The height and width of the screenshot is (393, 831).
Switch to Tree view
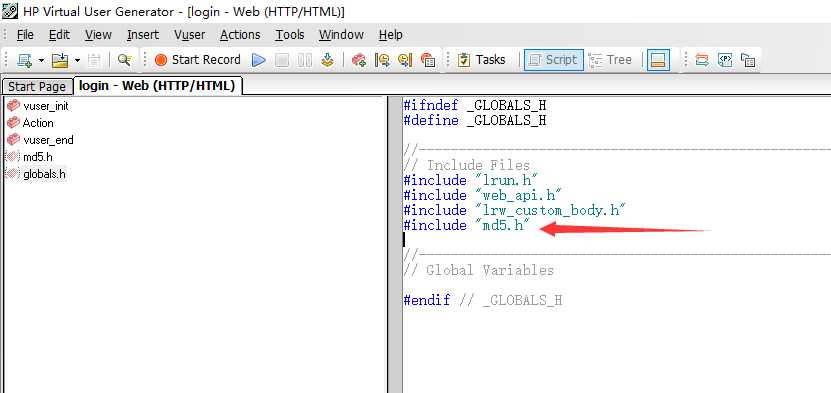pyautogui.click(x=611, y=60)
